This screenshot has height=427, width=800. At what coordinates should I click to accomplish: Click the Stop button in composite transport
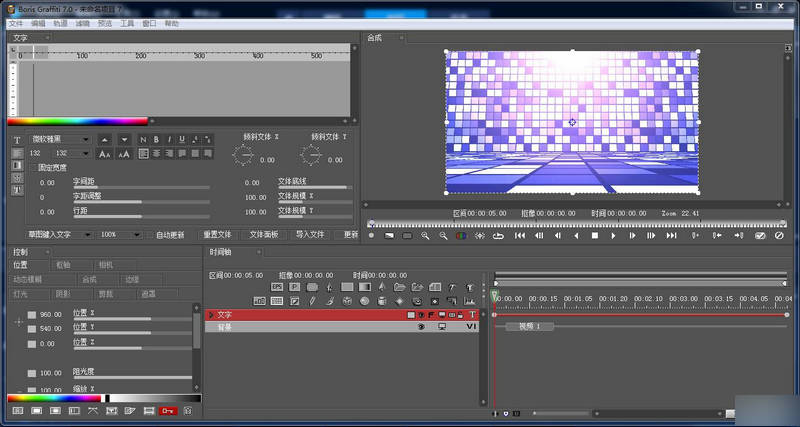click(x=594, y=236)
